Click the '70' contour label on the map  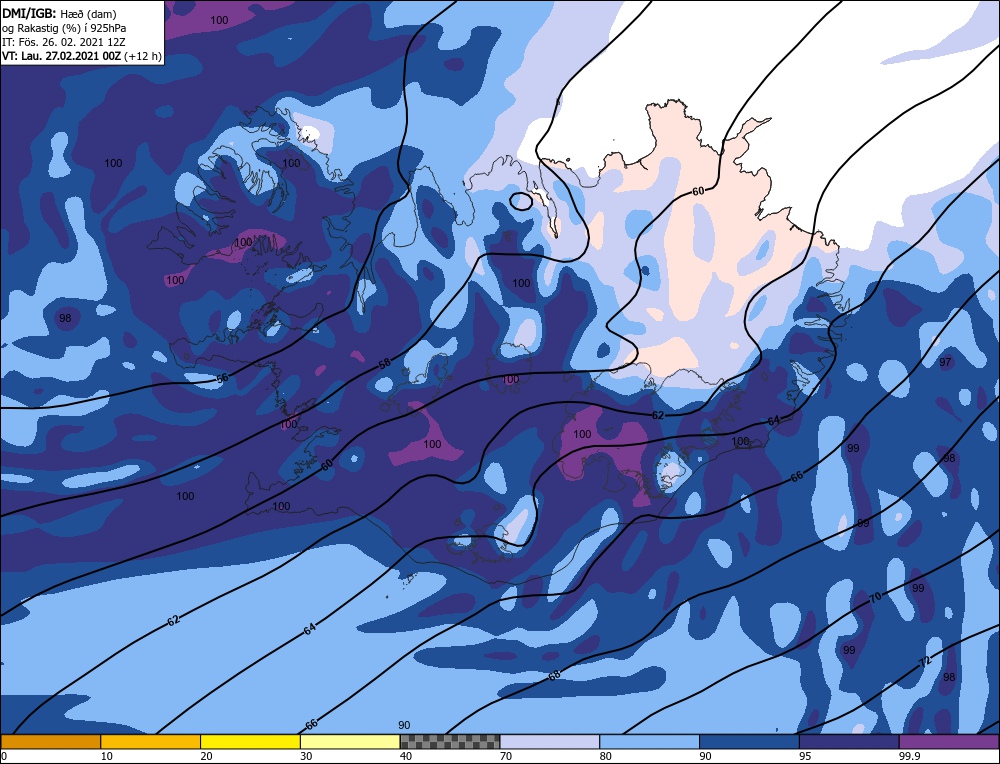point(876,598)
